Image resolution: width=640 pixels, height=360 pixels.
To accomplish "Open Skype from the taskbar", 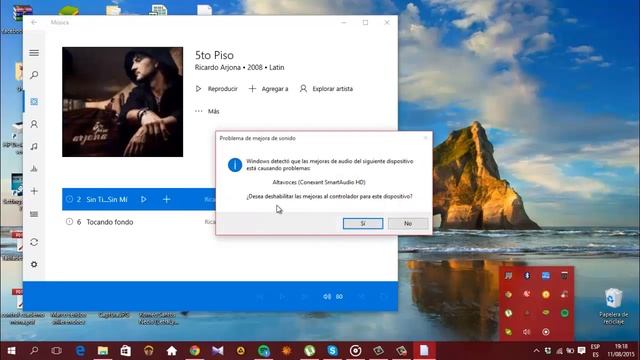I will pos(332,351).
